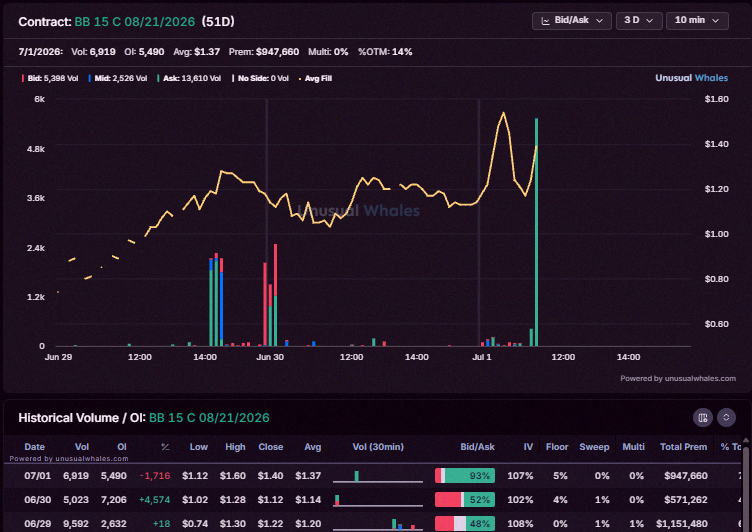Click the 107% IV cell
The image size is (752, 532).
[x=520, y=475]
